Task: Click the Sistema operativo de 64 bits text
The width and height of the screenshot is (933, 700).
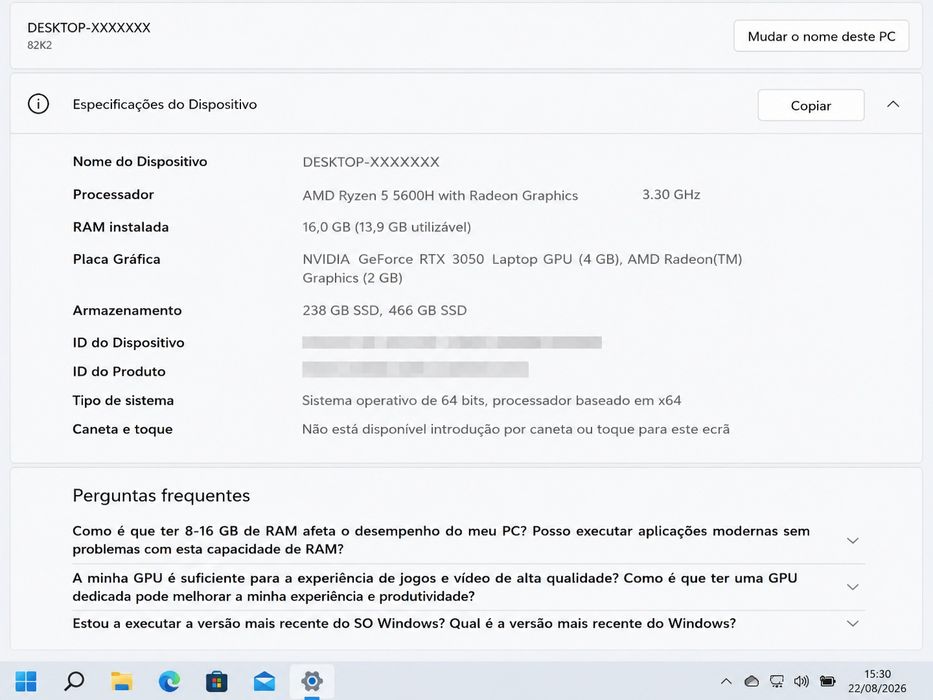Action: [x=394, y=401]
